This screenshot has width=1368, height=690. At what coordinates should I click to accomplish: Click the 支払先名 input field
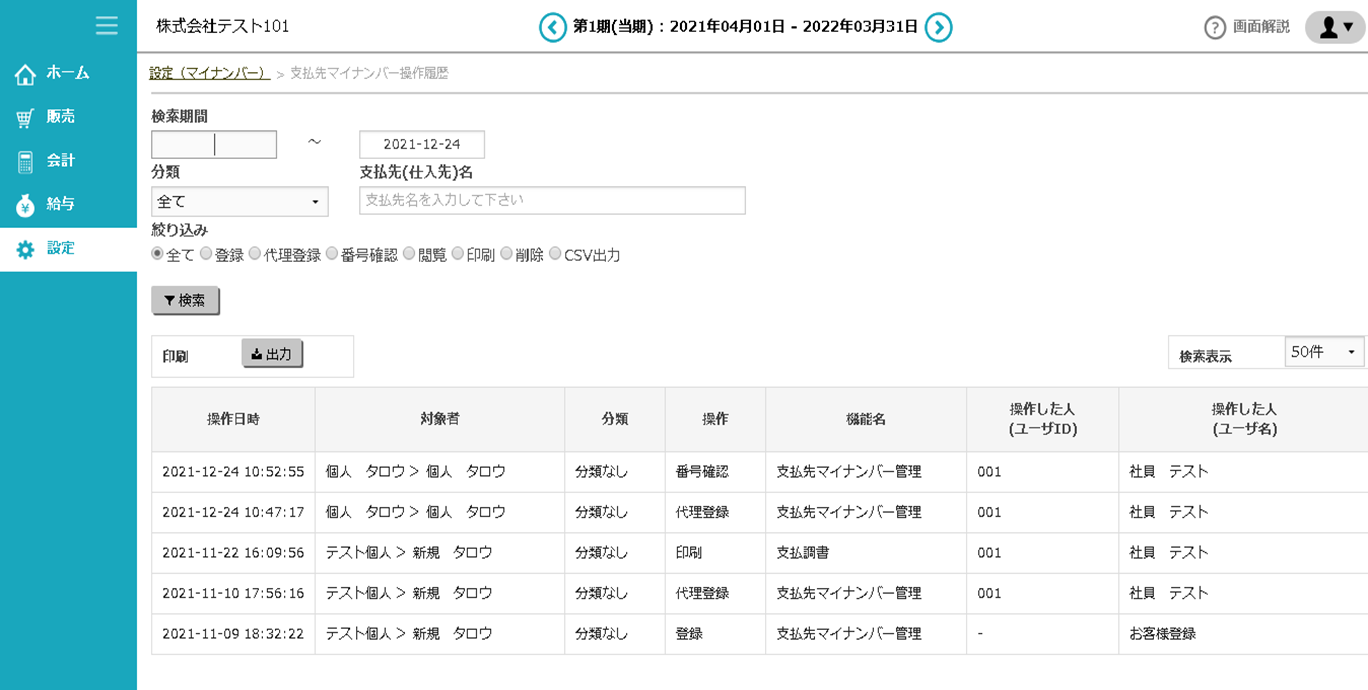[x=551, y=200]
